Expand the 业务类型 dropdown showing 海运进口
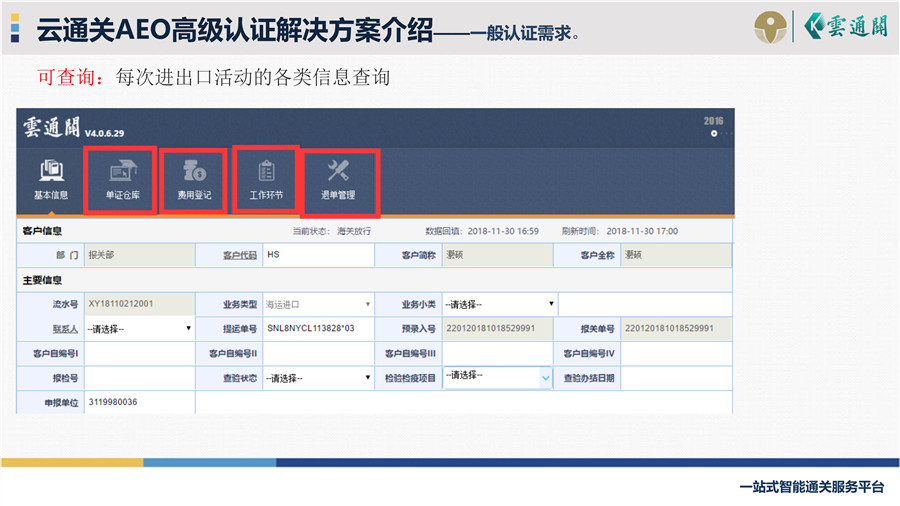 319,305
